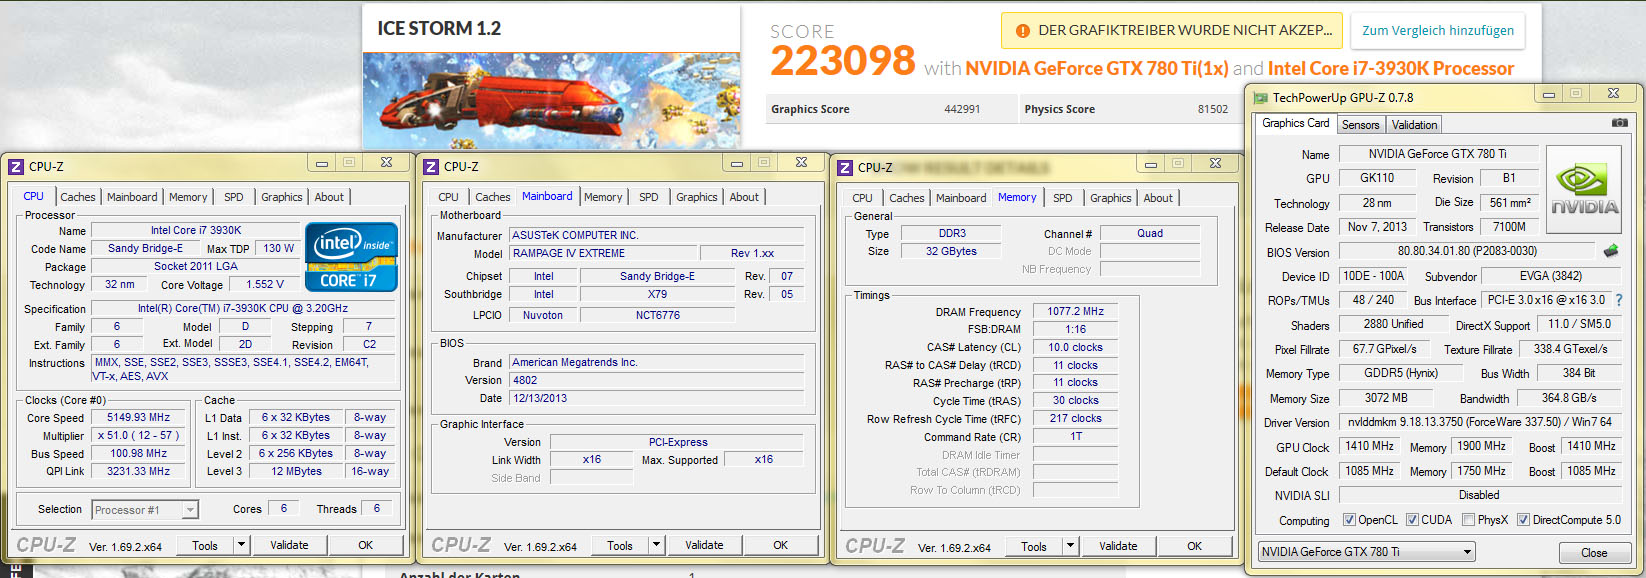The height and width of the screenshot is (578, 1646).
Task: Toggle the PhysX checkbox
Action: coord(1468,520)
